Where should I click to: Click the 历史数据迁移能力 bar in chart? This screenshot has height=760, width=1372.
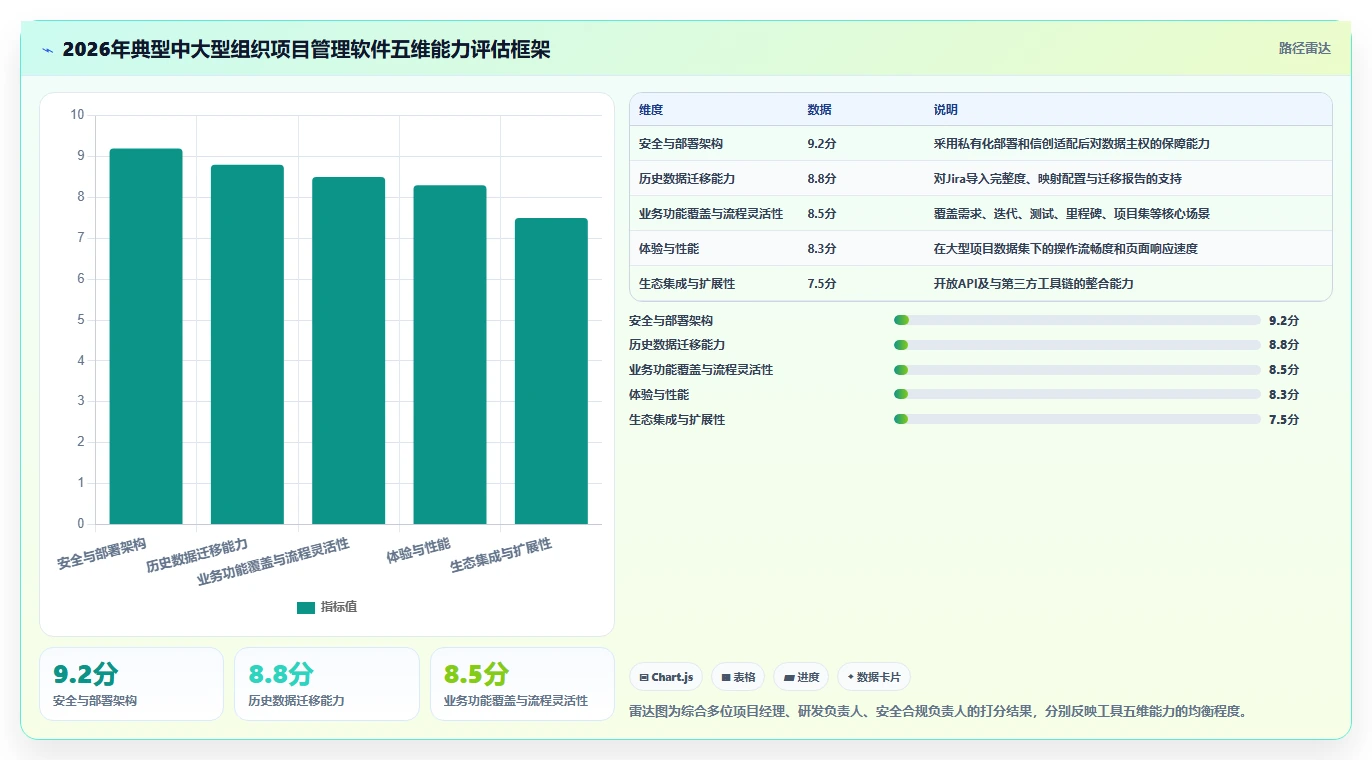click(247, 344)
